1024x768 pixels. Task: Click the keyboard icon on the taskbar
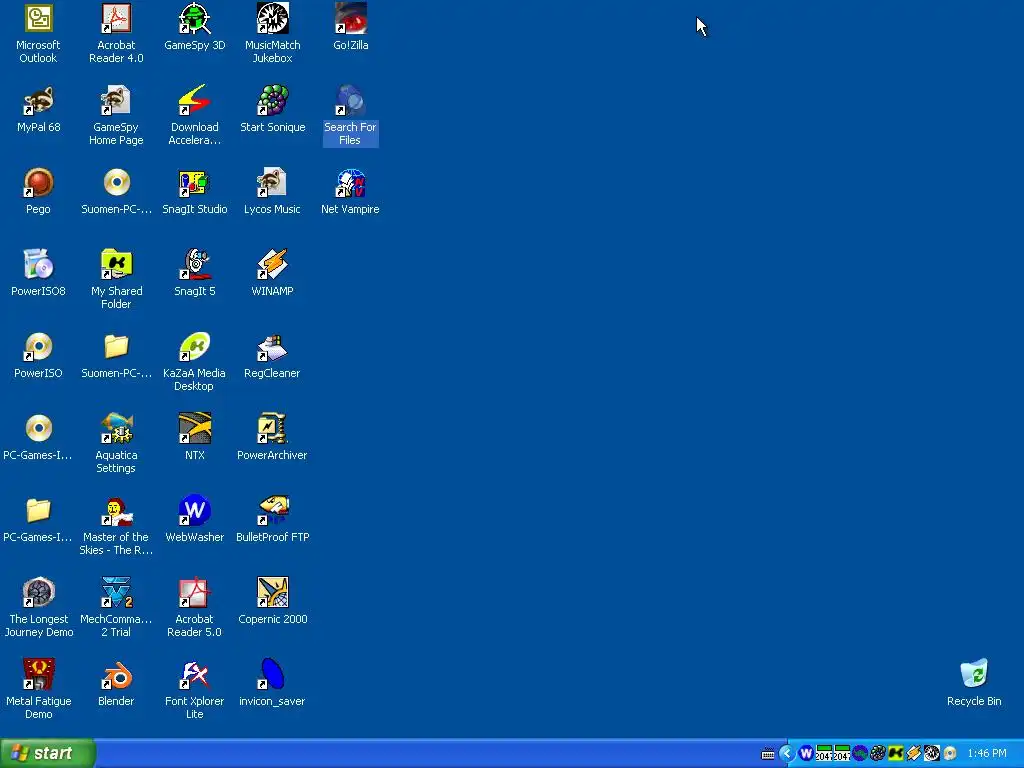click(768, 754)
